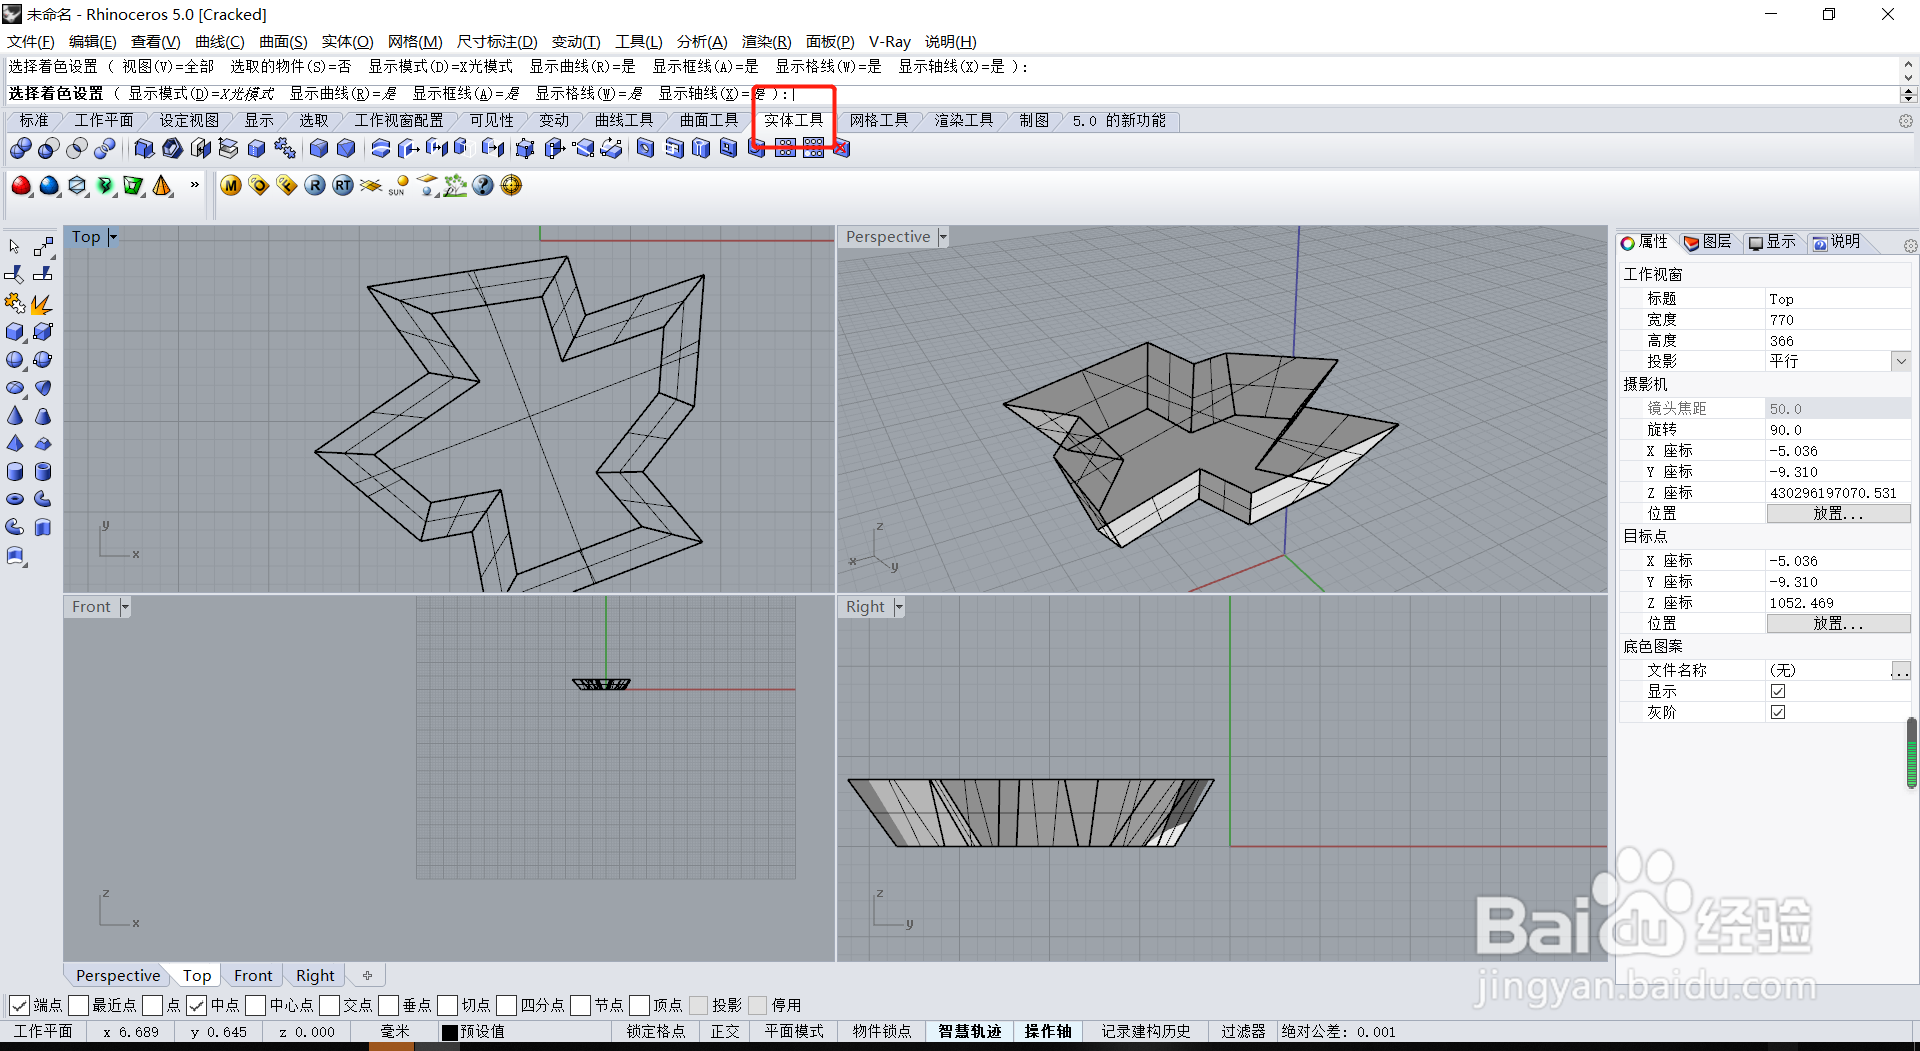The height and width of the screenshot is (1051, 1920).
Task: Toggle the 中点 osnap checkbox
Action: [x=196, y=1005]
